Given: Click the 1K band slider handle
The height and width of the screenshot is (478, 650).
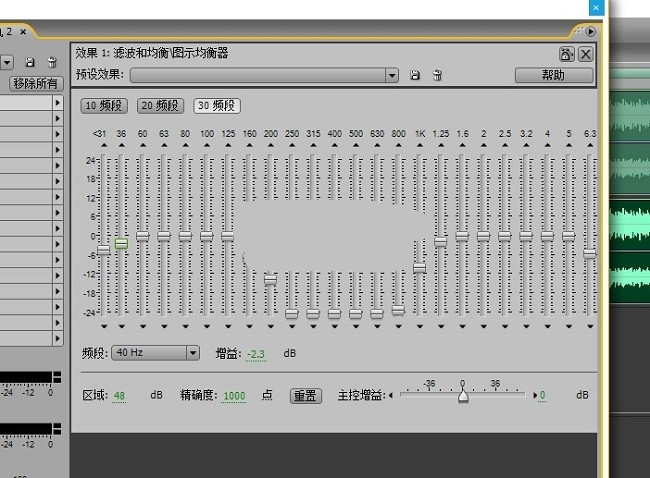Looking at the screenshot, I should pos(420,268).
